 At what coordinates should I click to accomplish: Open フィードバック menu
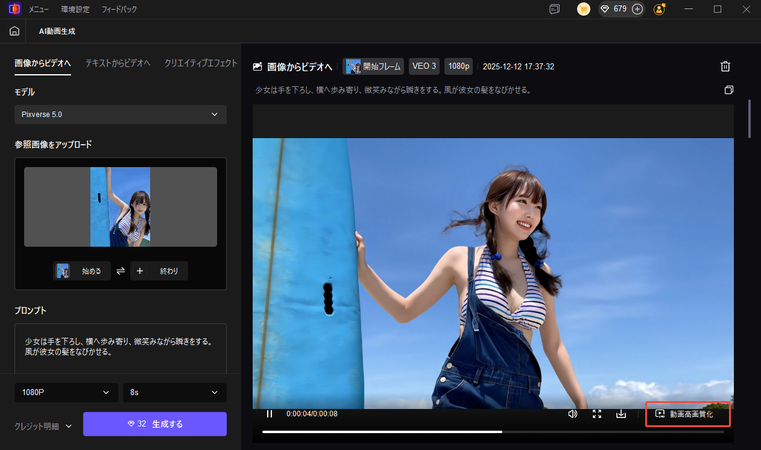coord(119,9)
